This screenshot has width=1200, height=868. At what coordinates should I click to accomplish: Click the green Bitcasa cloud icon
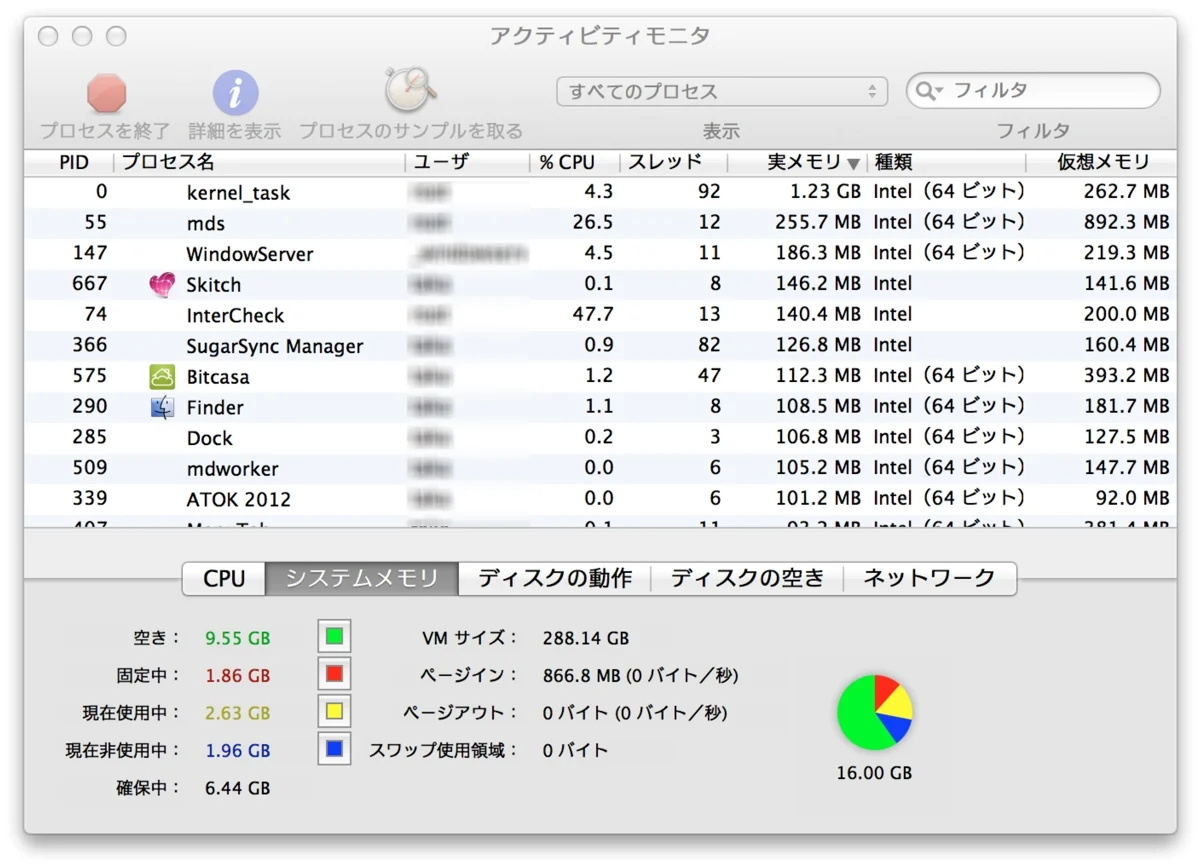(162, 377)
